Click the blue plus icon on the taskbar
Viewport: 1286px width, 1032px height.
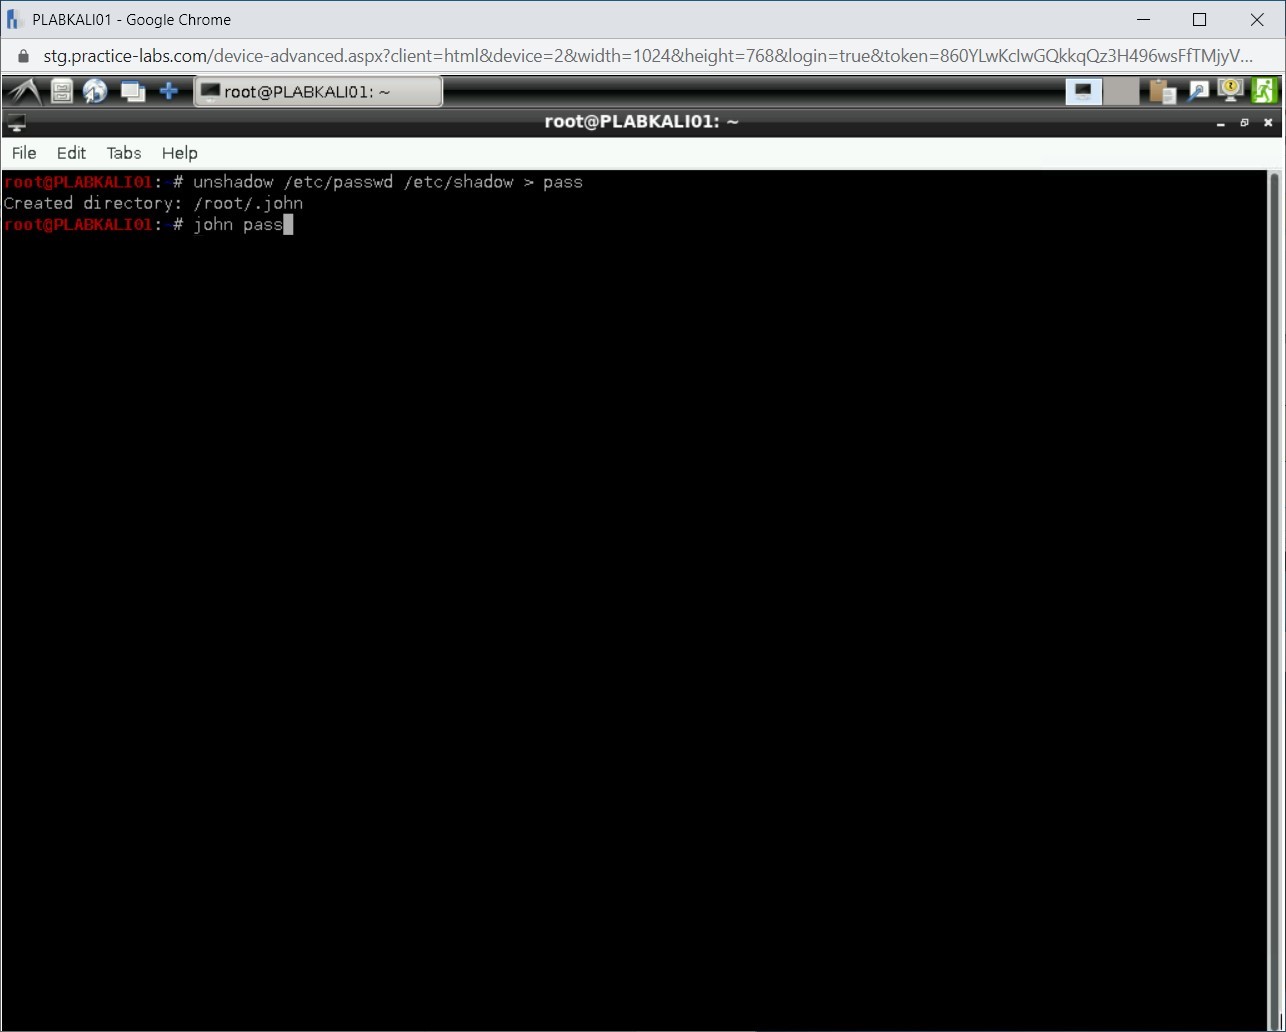(168, 91)
